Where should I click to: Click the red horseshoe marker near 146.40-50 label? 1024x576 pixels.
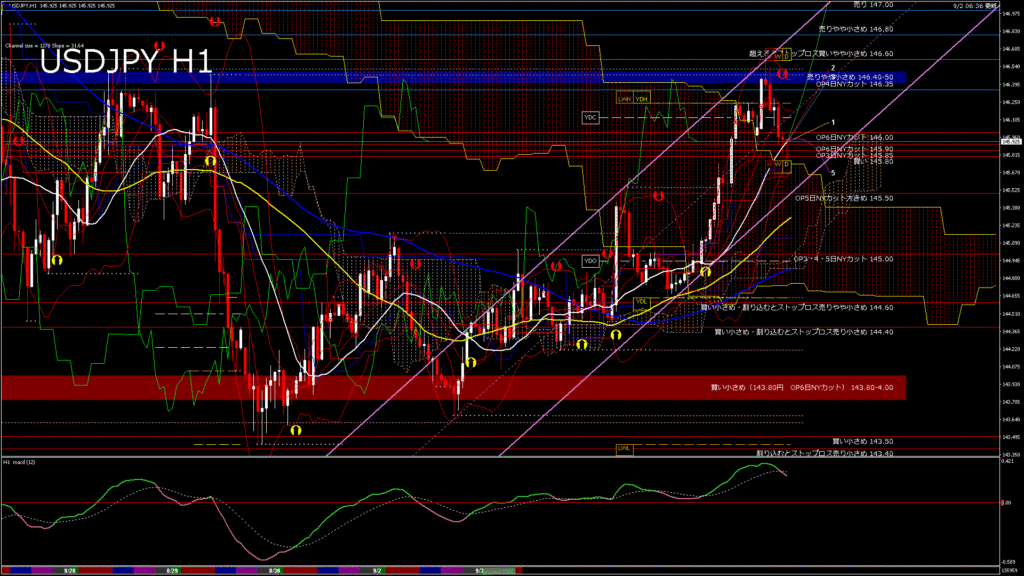783,74
